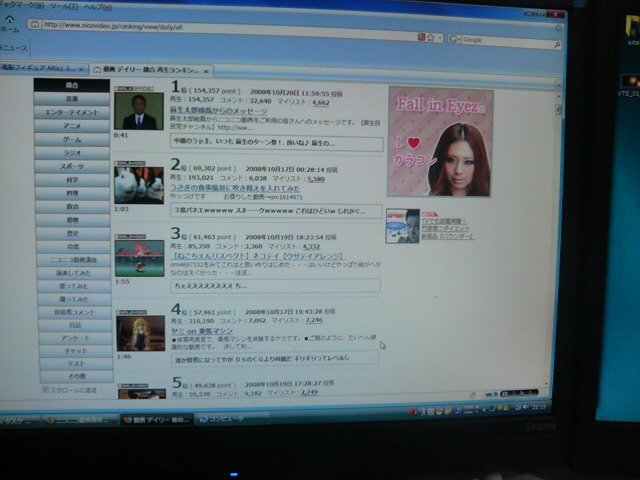Select the スポーツ category

coord(73,166)
